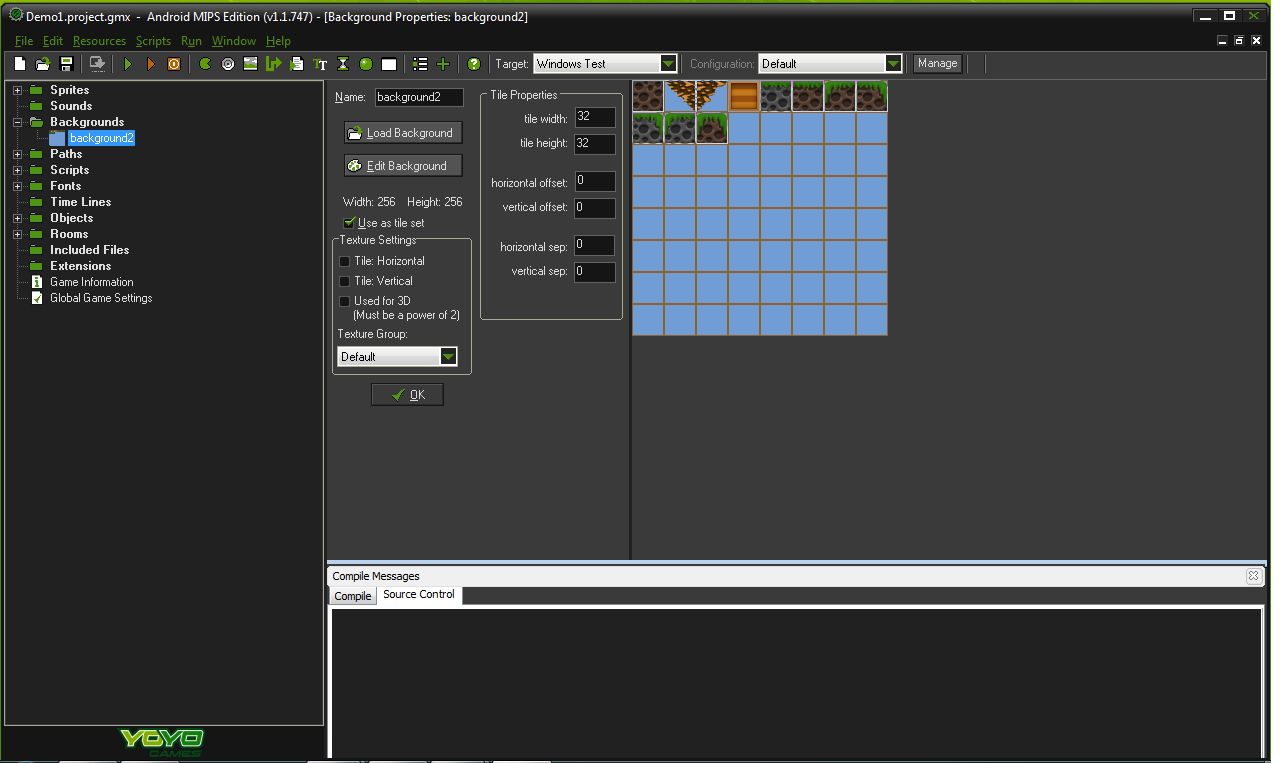Open global game settings list icon in toolbar
The height and width of the screenshot is (763, 1280).
(x=420, y=64)
